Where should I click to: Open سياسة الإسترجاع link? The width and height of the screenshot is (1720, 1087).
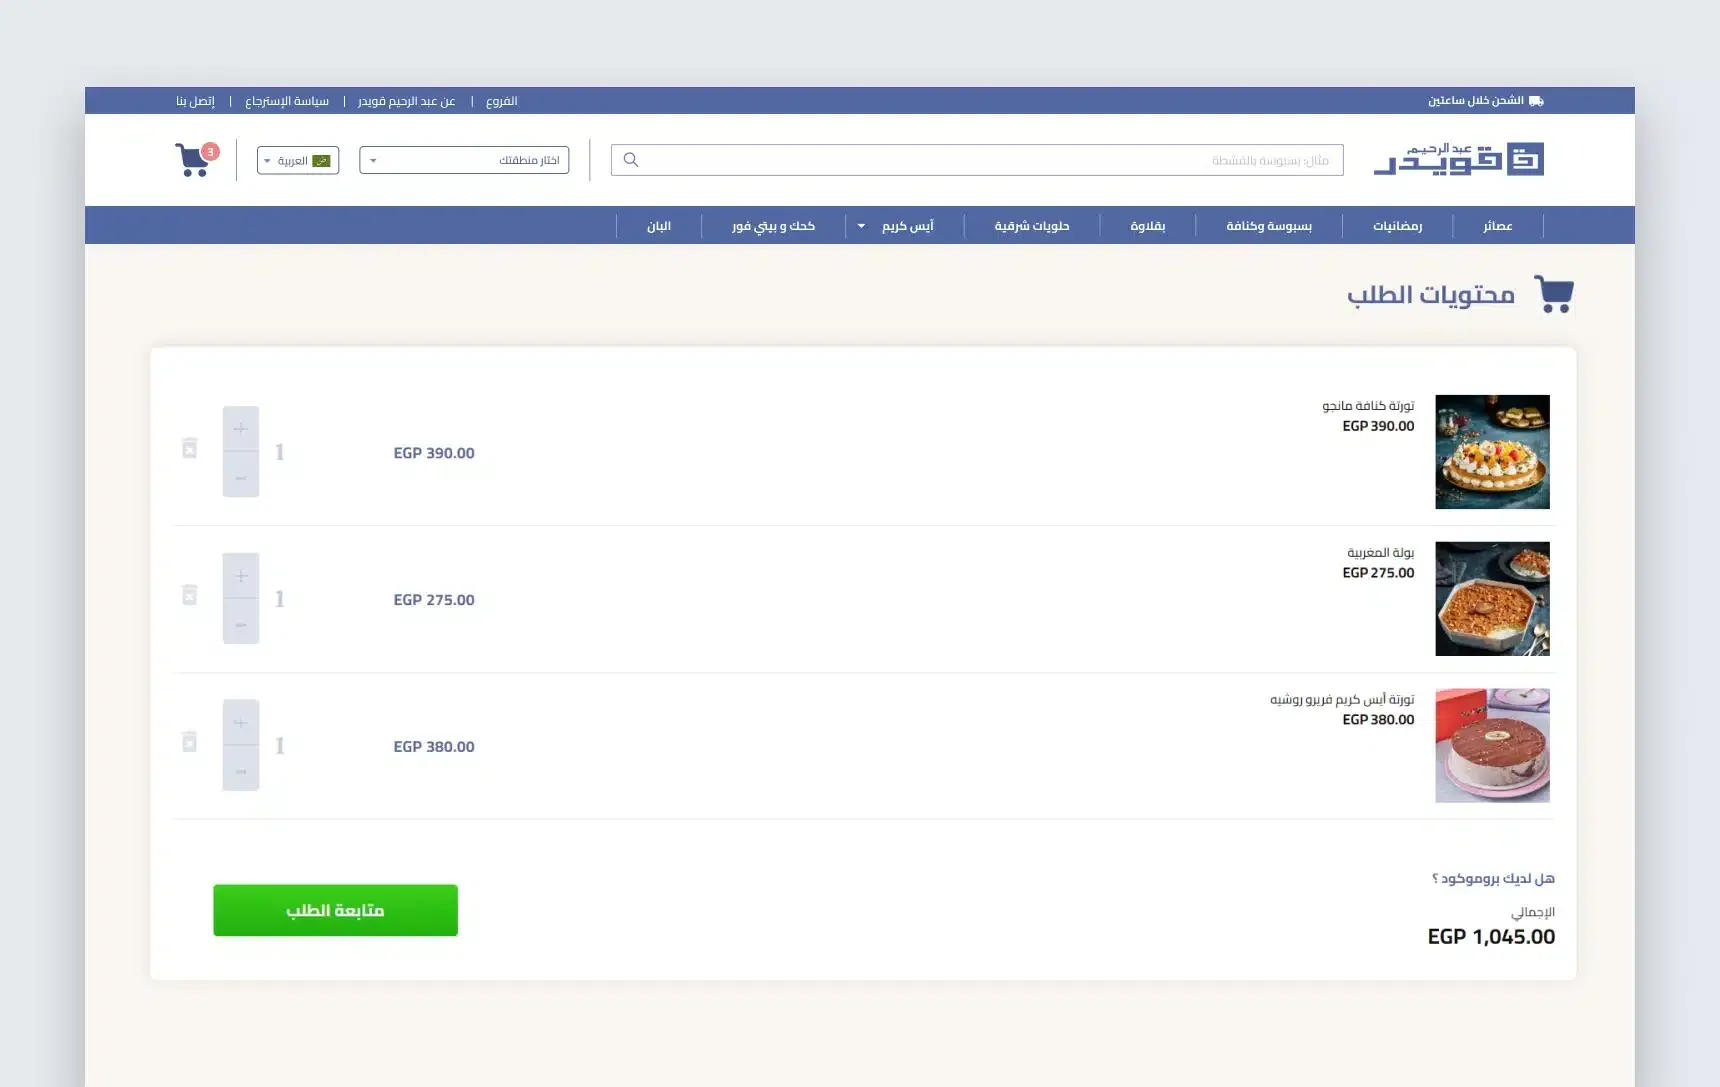click(287, 101)
